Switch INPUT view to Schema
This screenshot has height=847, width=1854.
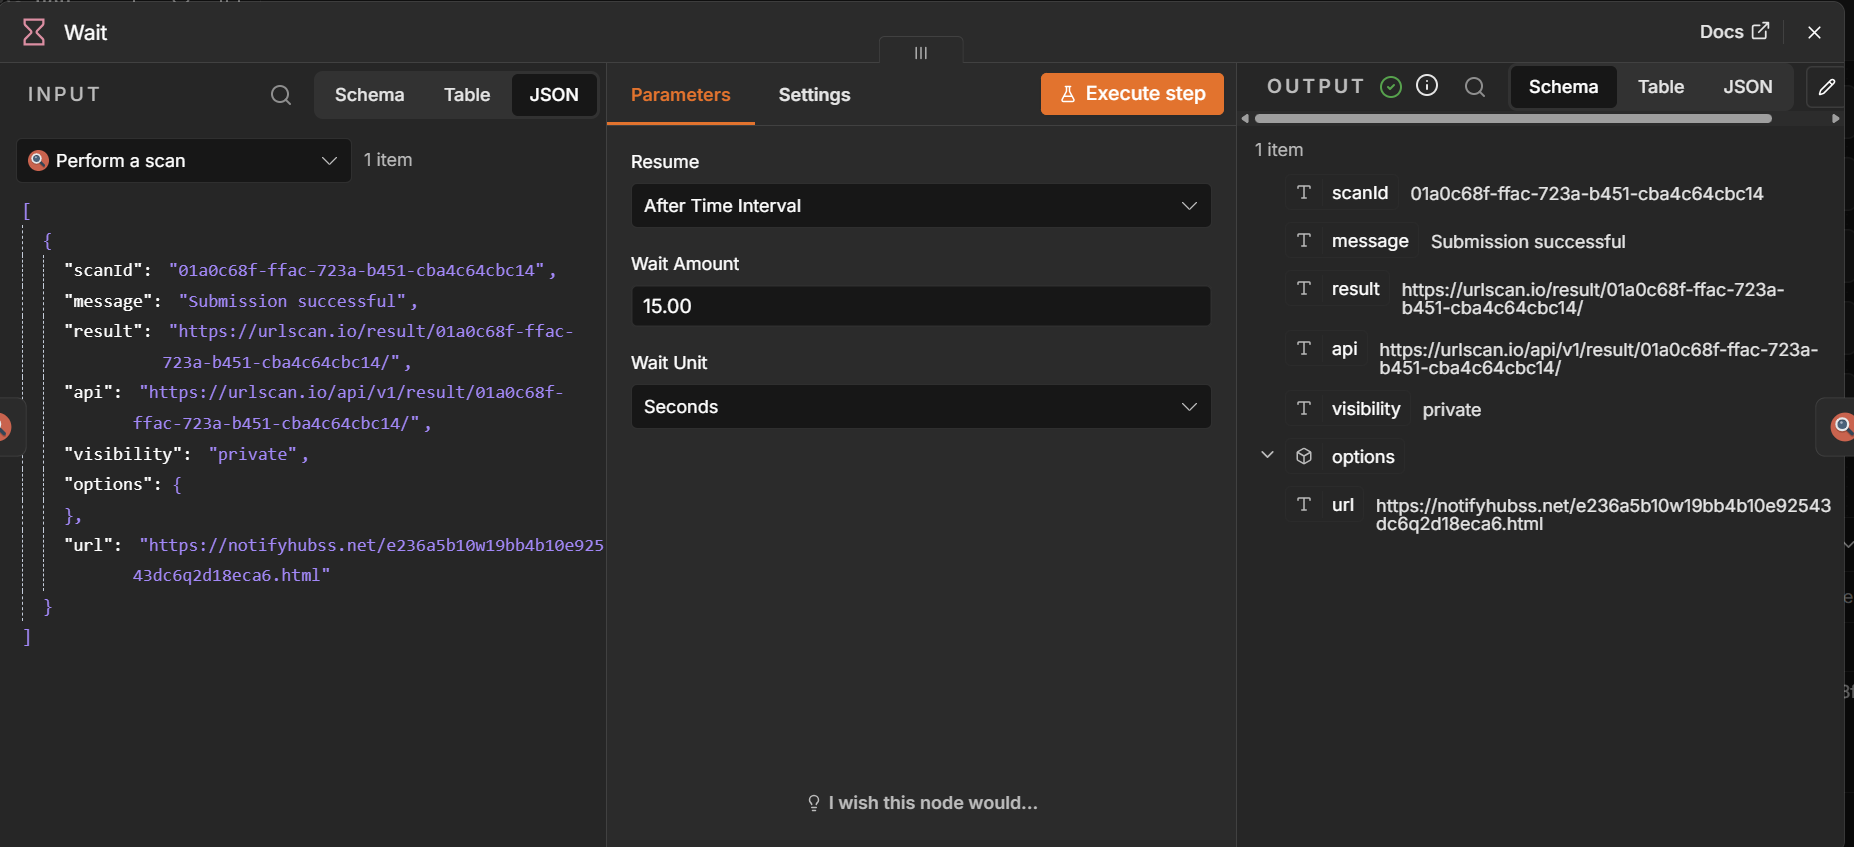tap(369, 95)
